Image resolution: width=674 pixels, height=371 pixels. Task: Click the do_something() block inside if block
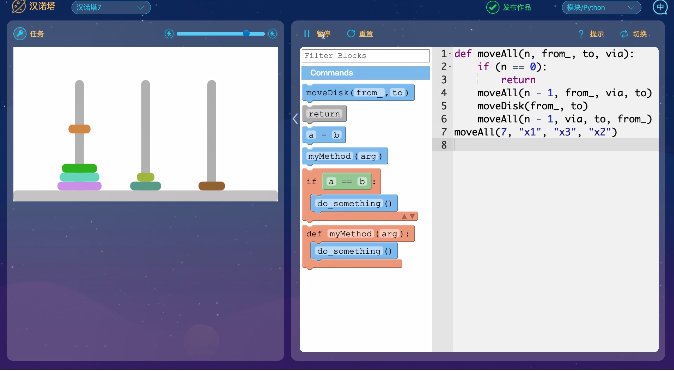tap(354, 203)
